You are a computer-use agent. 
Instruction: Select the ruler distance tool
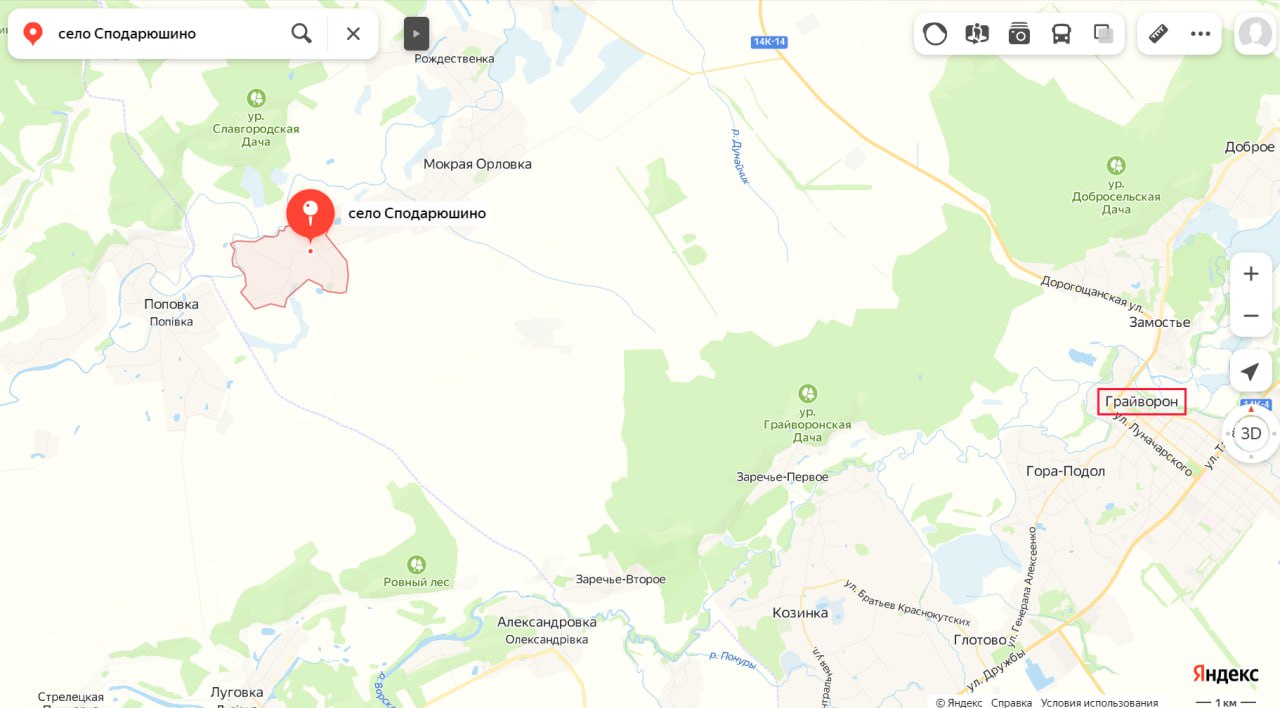click(1158, 34)
